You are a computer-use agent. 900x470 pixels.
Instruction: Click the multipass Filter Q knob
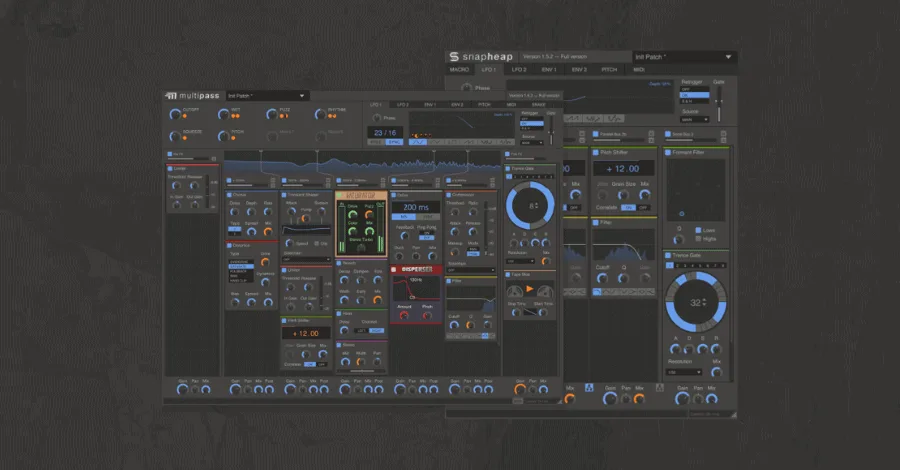click(x=471, y=325)
